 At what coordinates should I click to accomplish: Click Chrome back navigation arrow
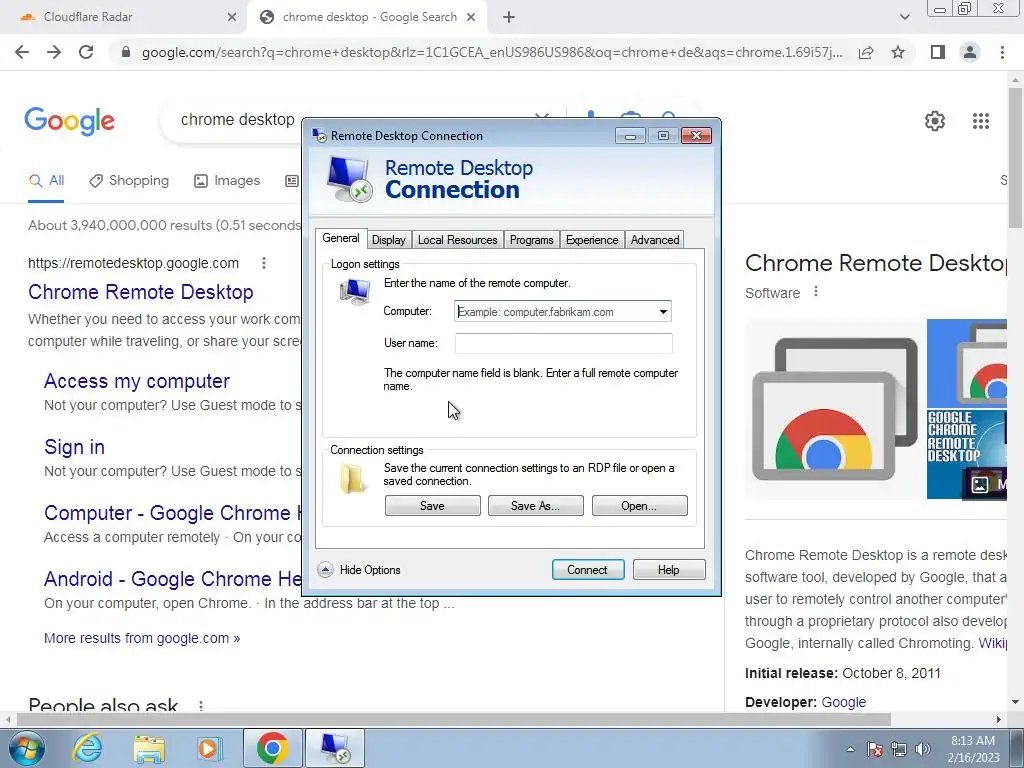pos(22,52)
